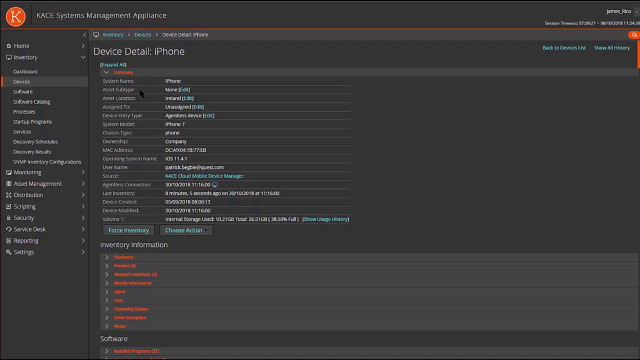The width and height of the screenshot is (640, 360).
Task: Expand the Mobile Information section
Action: pos(107,283)
